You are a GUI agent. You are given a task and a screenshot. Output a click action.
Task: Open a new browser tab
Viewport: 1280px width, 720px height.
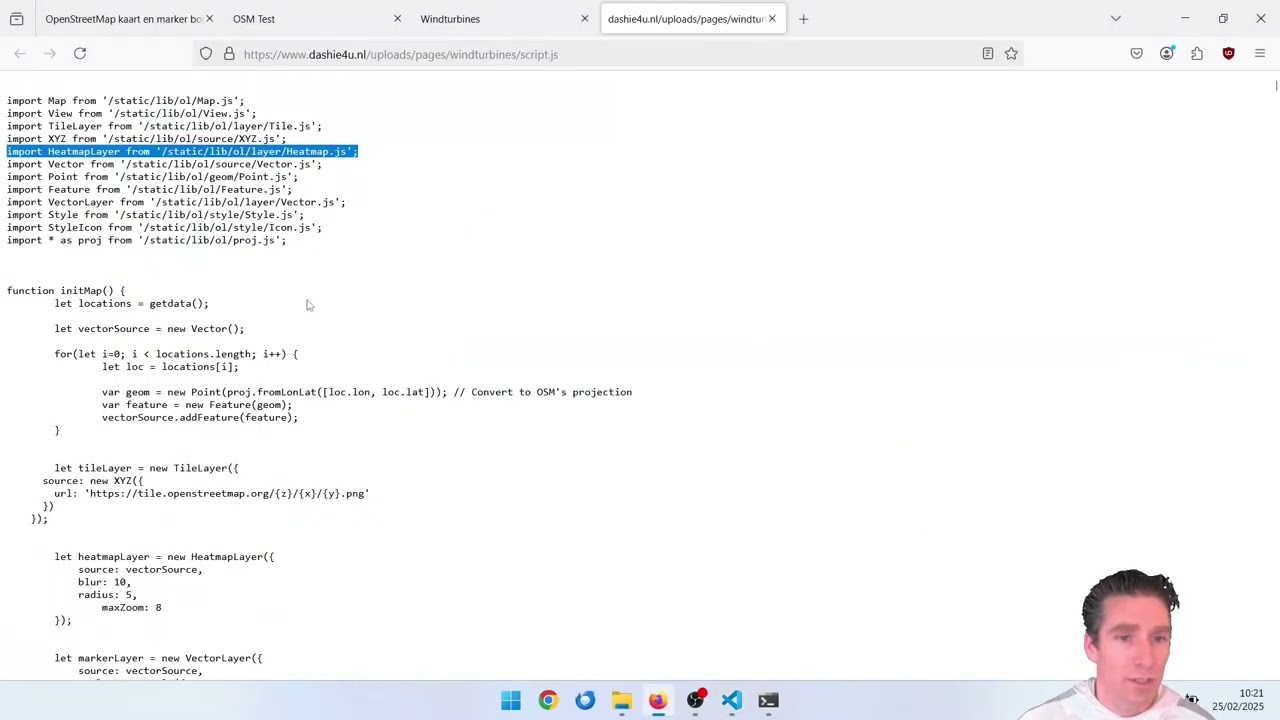[x=803, y=19]
